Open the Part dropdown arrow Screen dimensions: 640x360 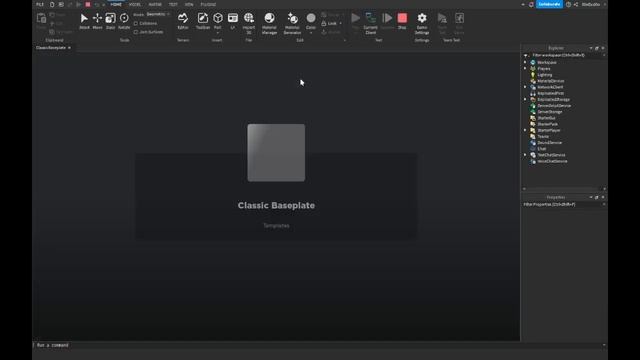pyautogui.click(x=218, y=33)
